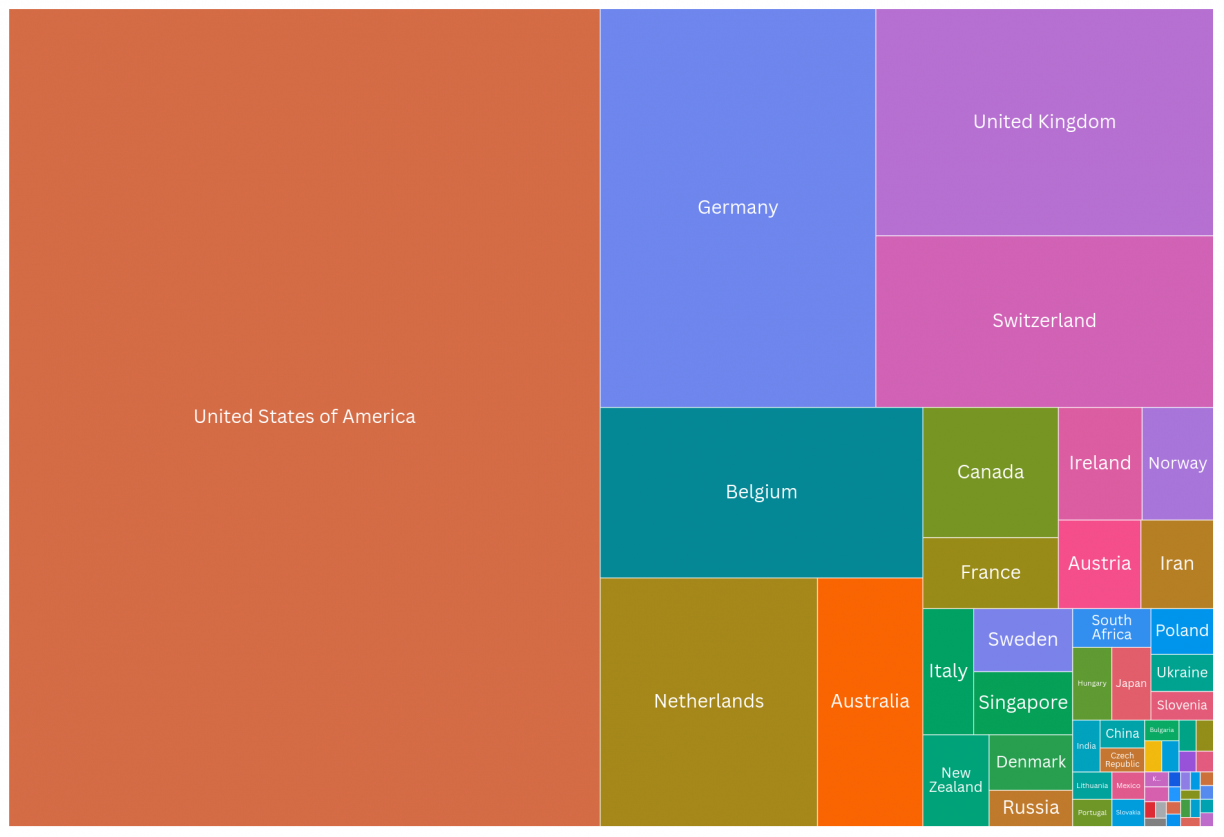This screenshot has width=1224, height=837.
Task: Click the New Zealand tile
Action: pos(955,780)
